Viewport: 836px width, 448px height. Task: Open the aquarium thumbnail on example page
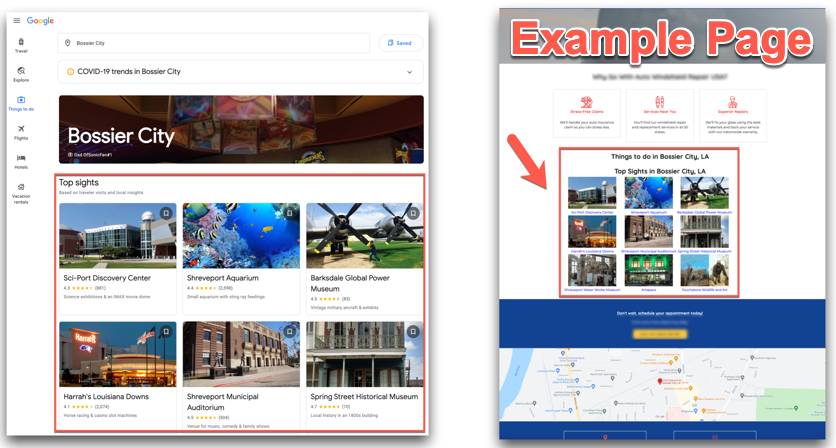coord(649,193)
